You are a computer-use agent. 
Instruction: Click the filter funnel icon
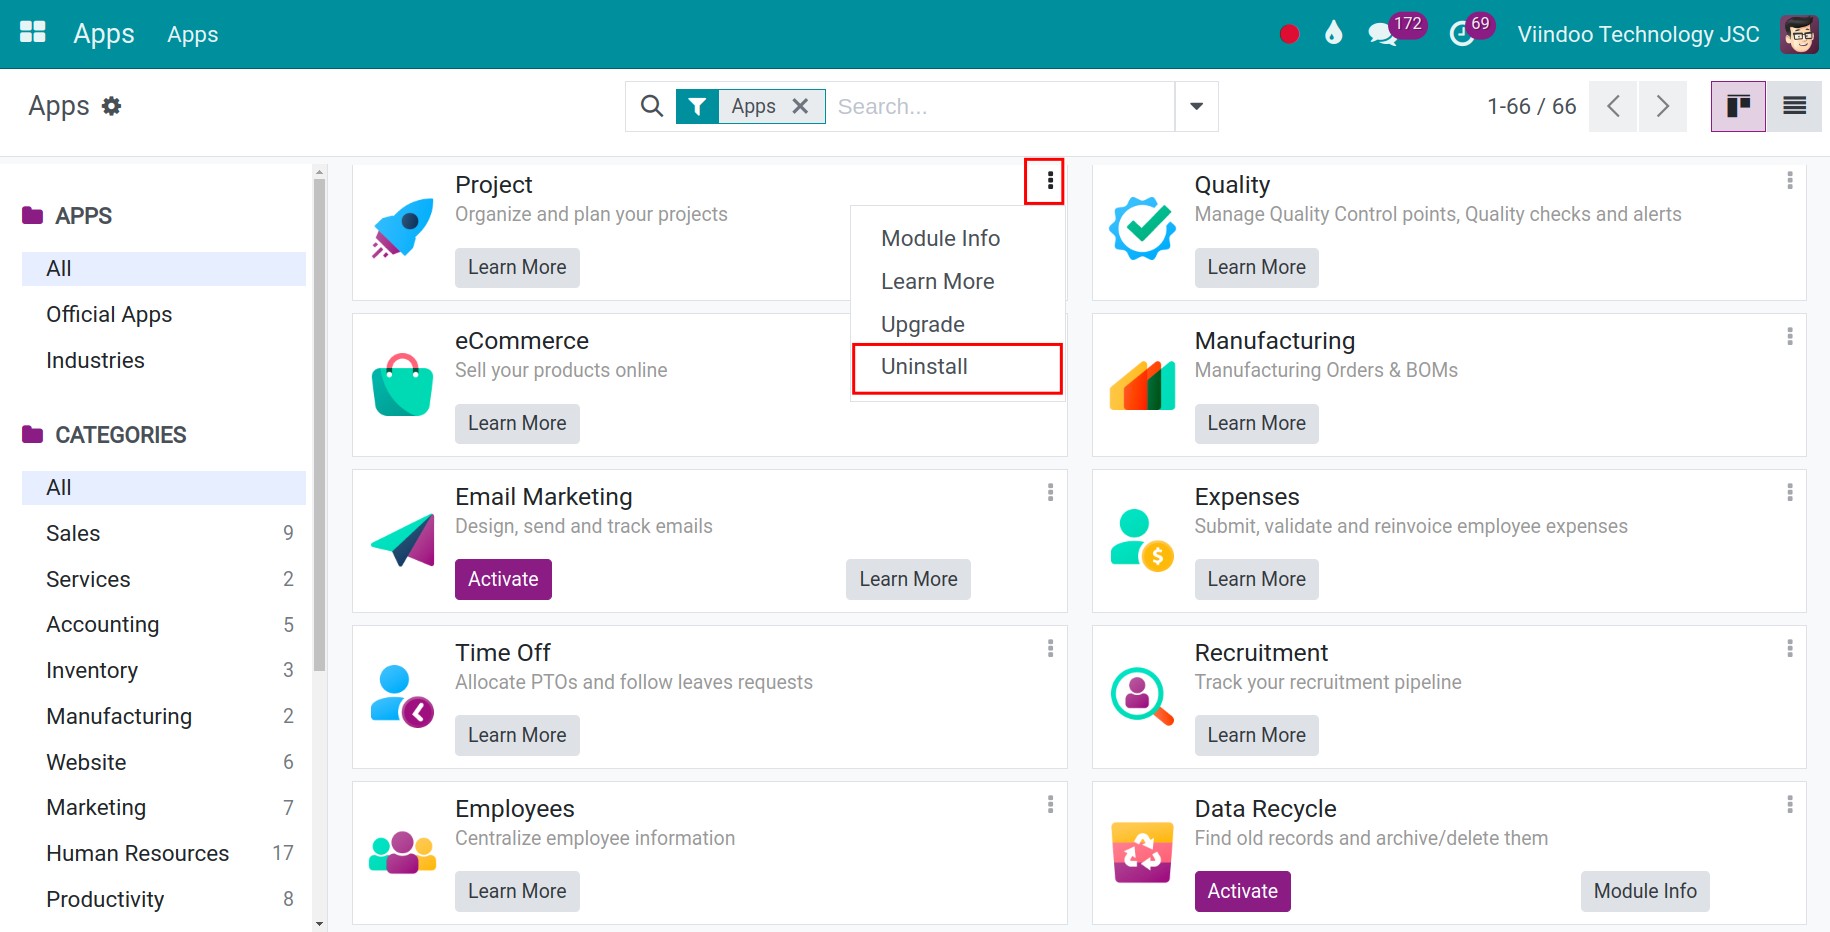click(697, 106)
